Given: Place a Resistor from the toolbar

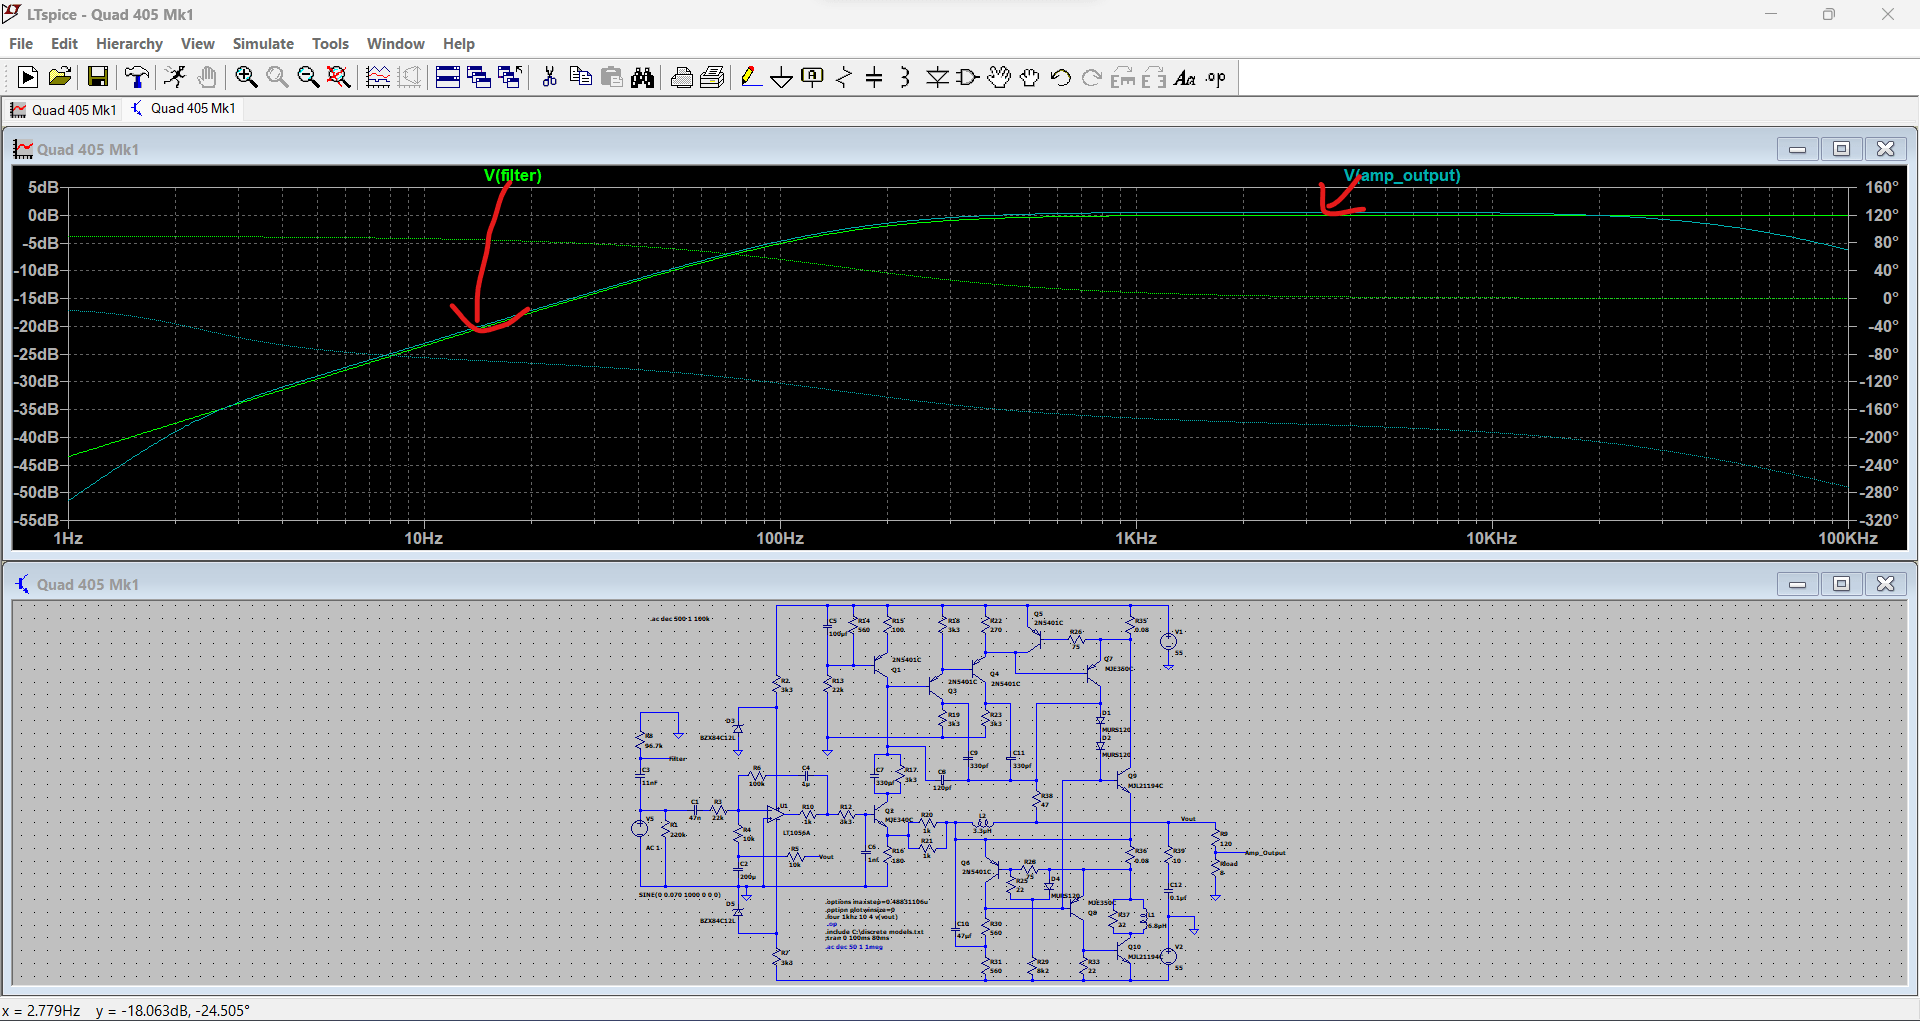Looking at the screenshot, I should click(844, 77).
